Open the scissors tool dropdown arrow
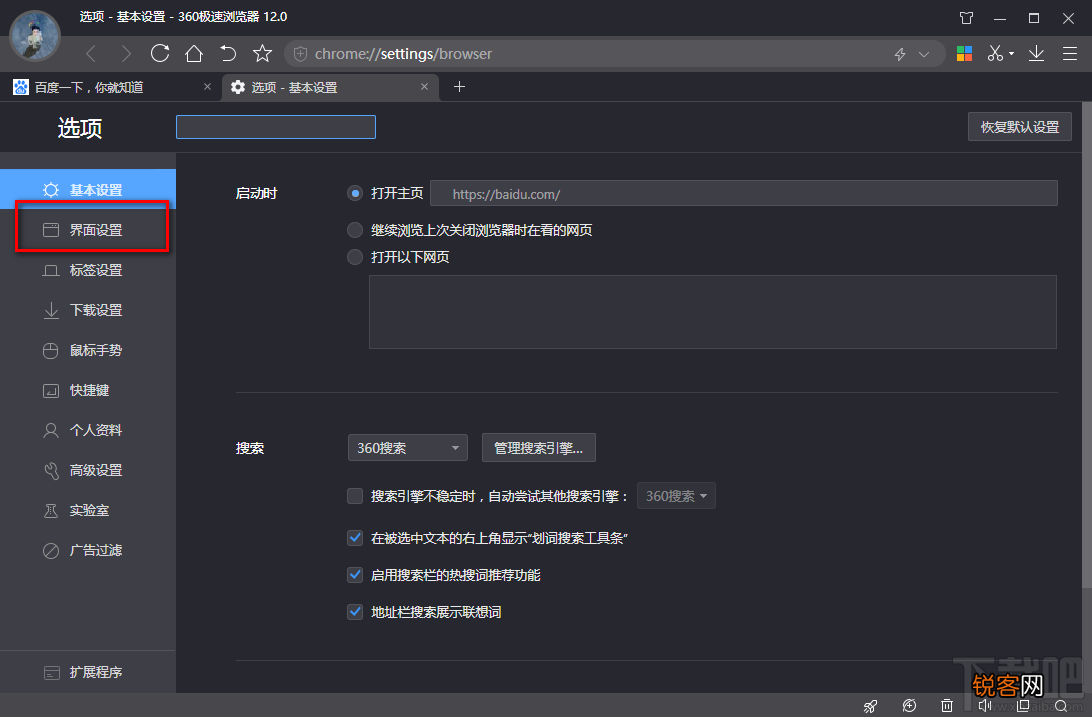1092x717 pixels. click(1011, 54)
